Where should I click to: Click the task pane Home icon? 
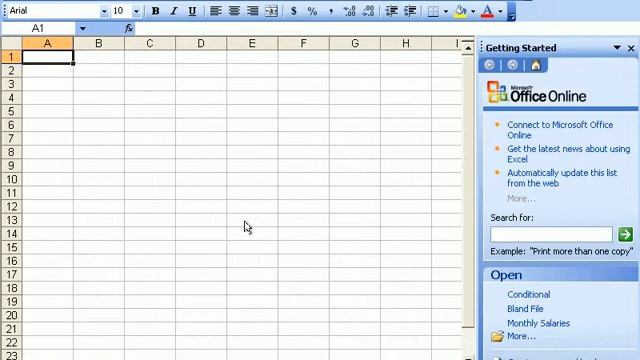pyautogui.click(x=536, y=65)
